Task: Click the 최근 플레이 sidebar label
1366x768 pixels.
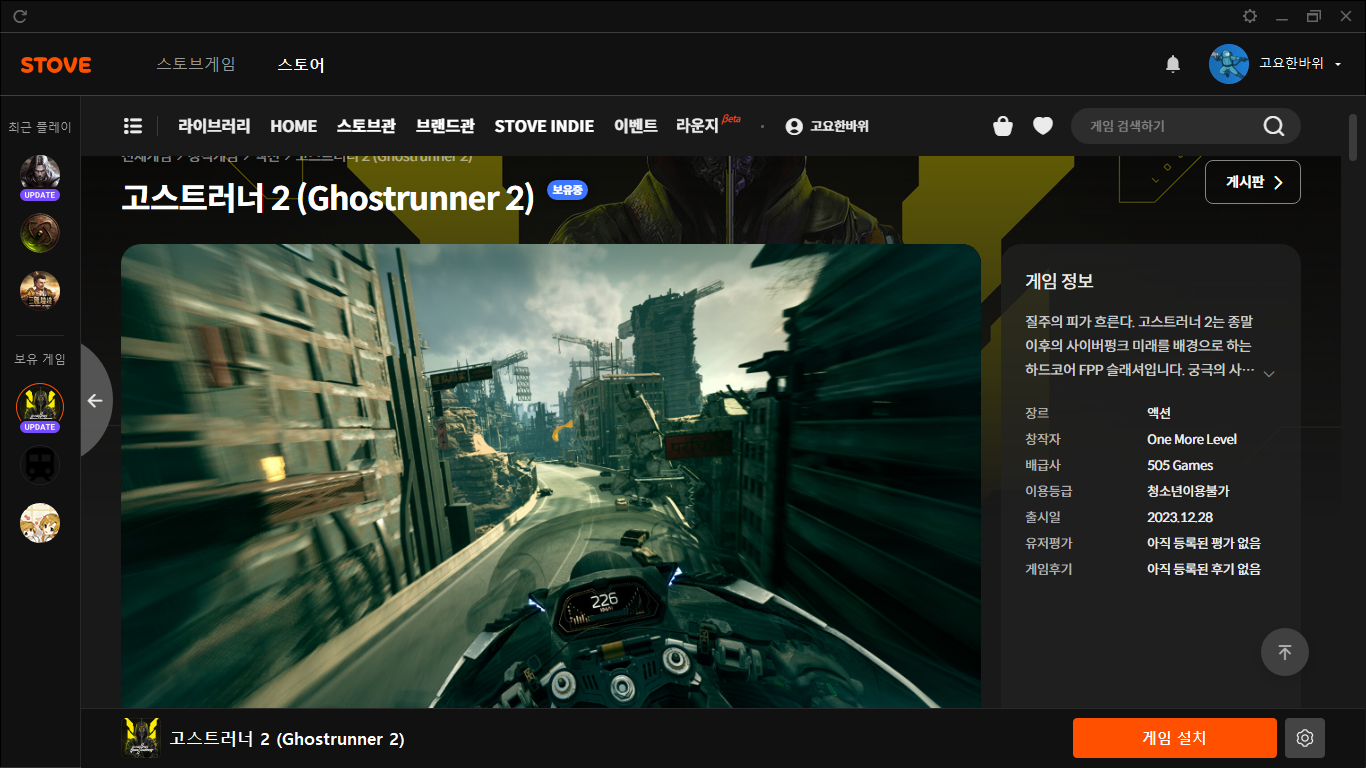Action: tap(40, 127)
